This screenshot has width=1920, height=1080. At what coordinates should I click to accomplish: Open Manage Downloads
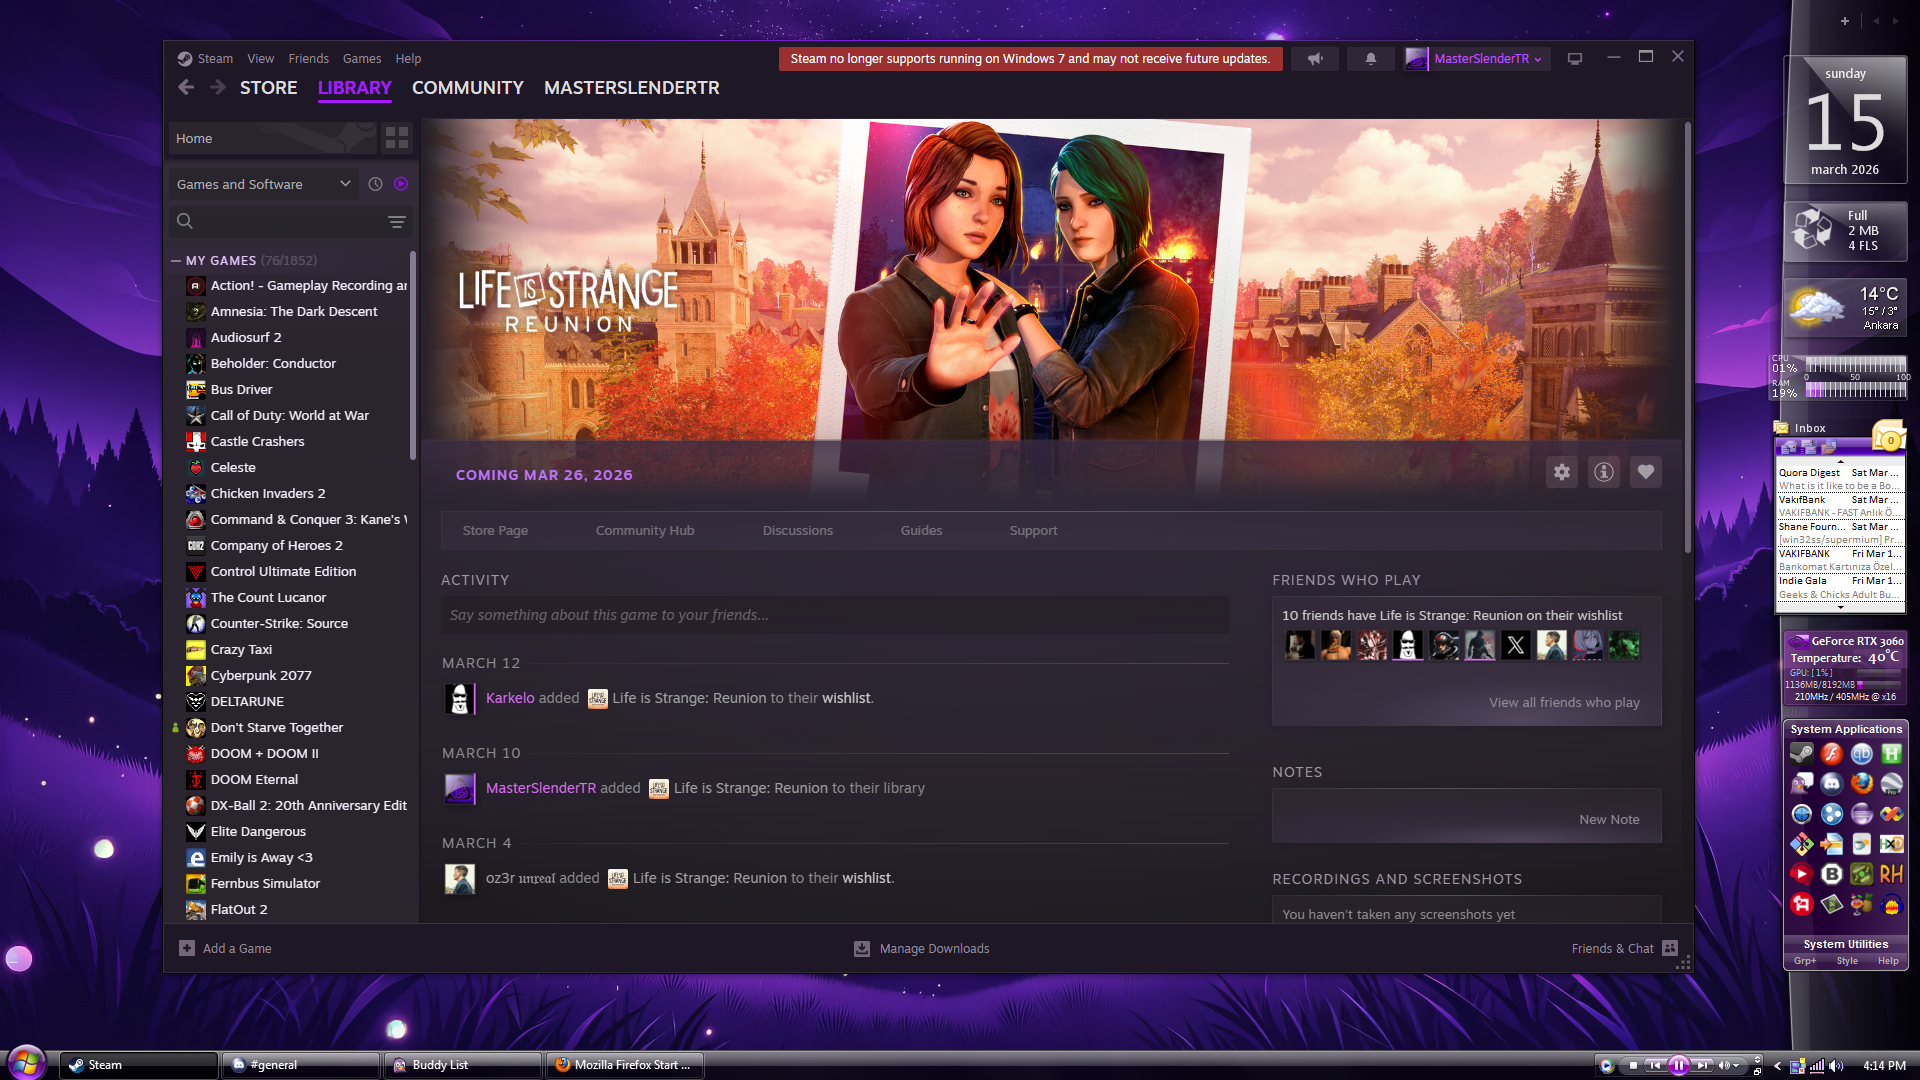[x=921, y=948]
